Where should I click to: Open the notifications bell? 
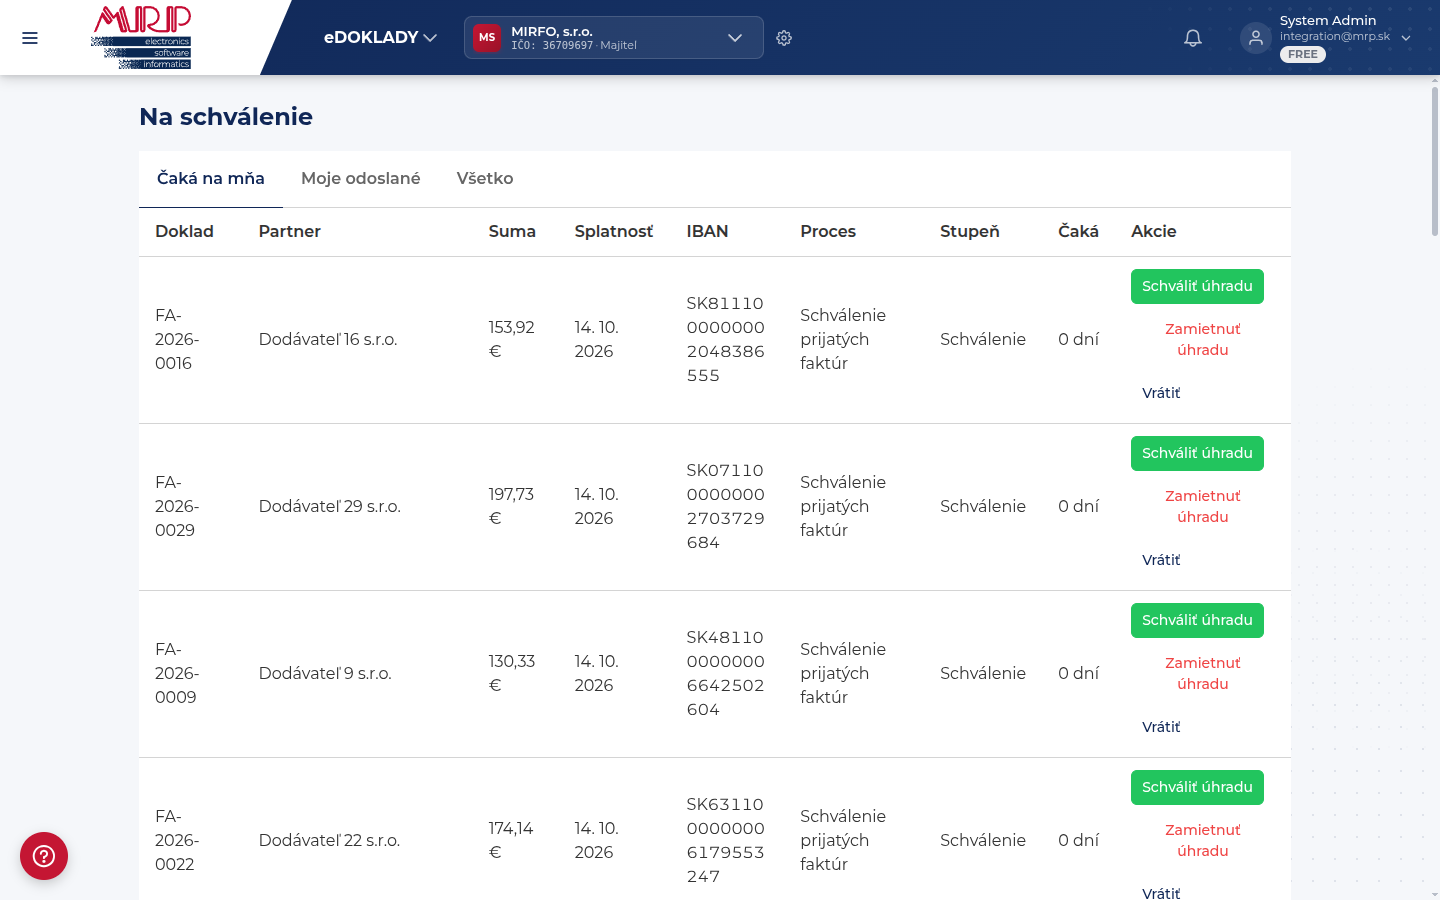pos(1193,38)
